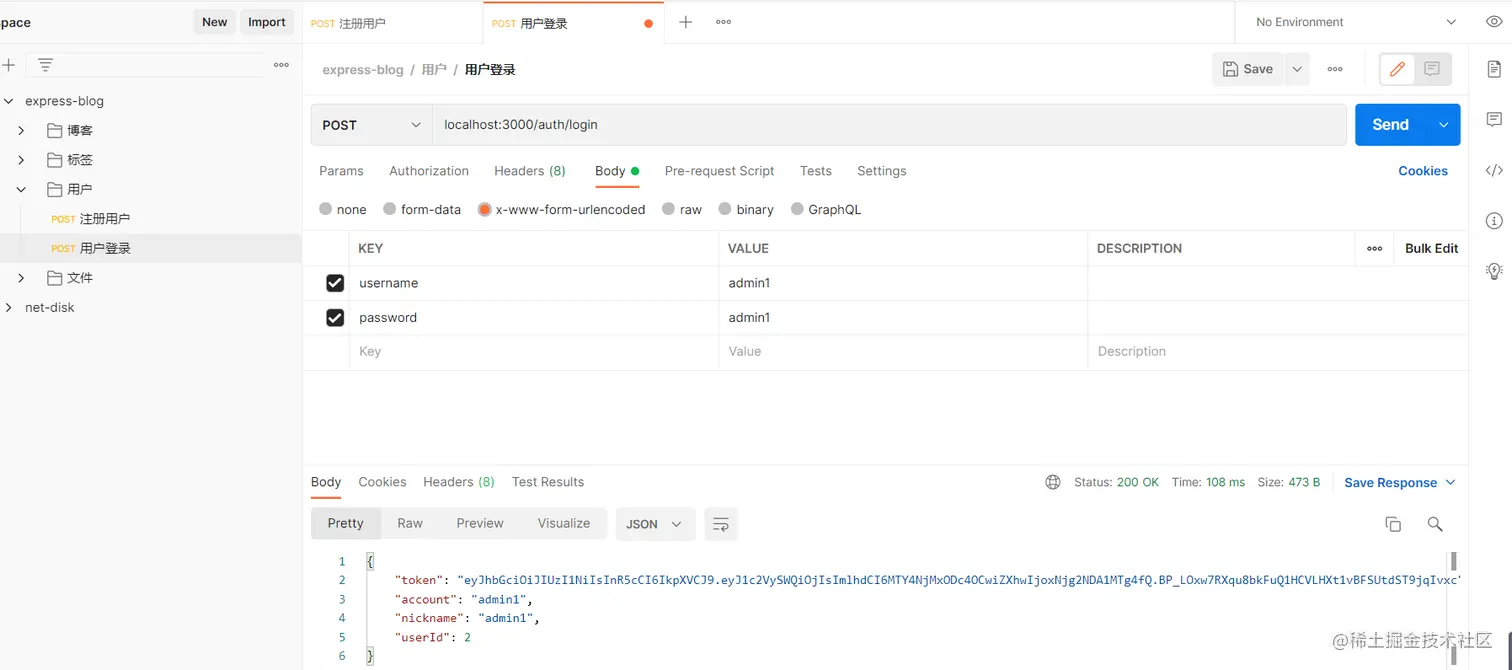Image resolution: width=1512 pixels, height=670 pixels.
Task: Expand the 博客 folder chevron
Action: [x=22, y=131]
